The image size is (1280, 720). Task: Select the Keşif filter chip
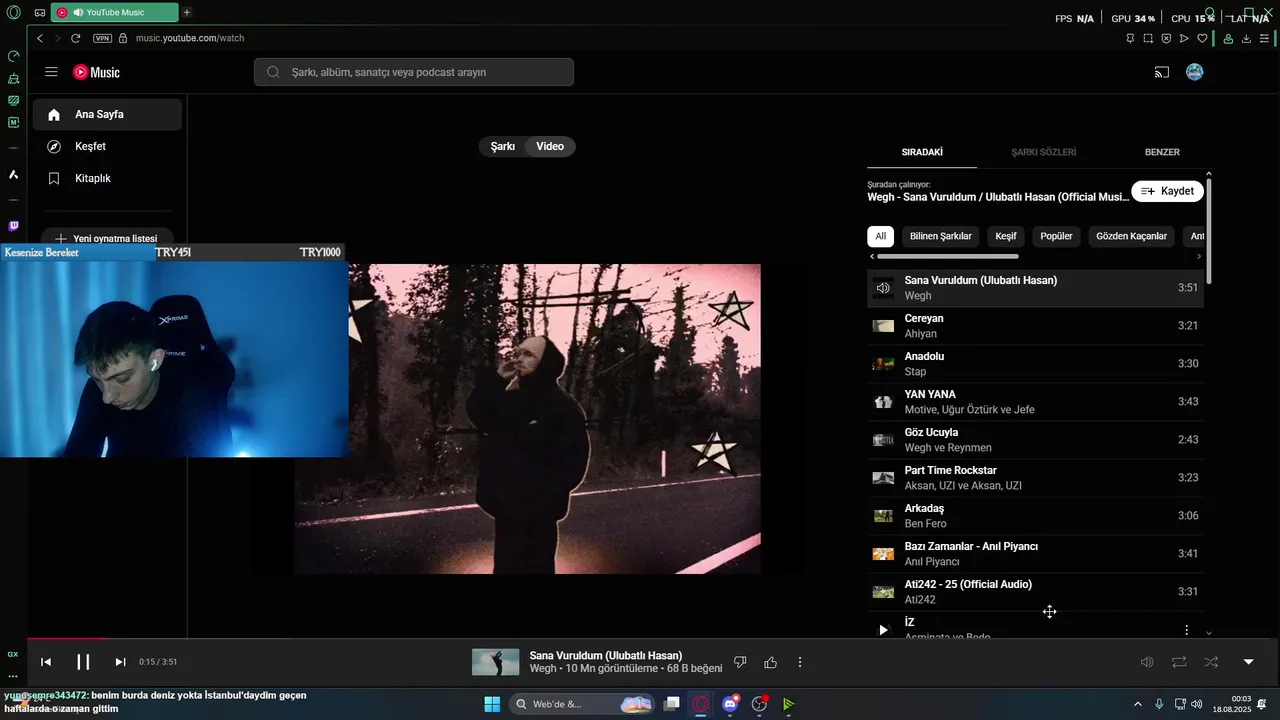coord(1005,236)
